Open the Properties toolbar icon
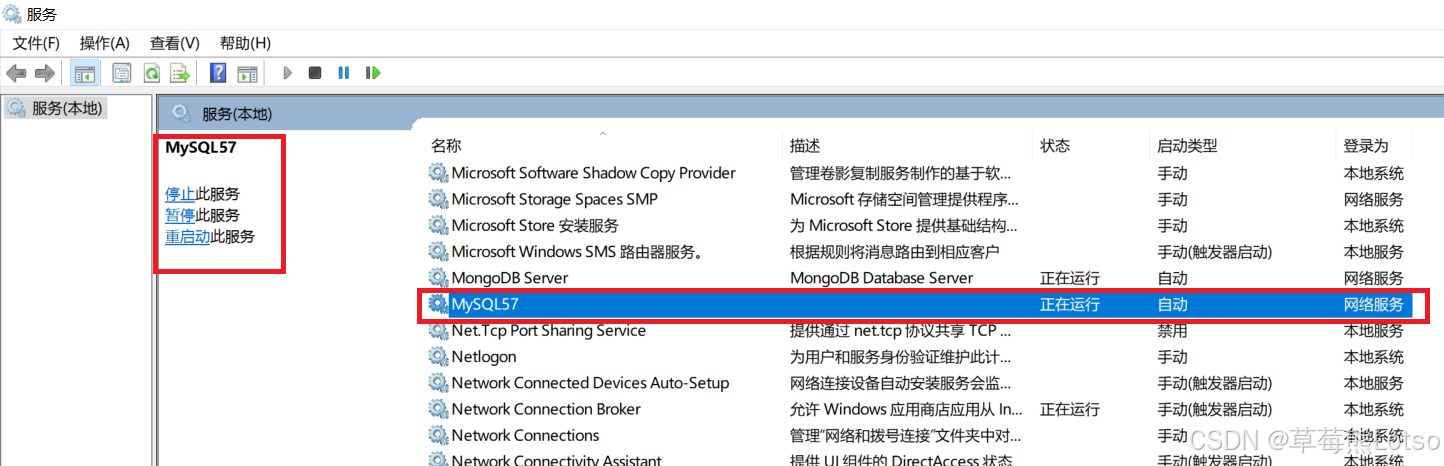Screen dimensions: 1444x466 click(x=122, y=73)
